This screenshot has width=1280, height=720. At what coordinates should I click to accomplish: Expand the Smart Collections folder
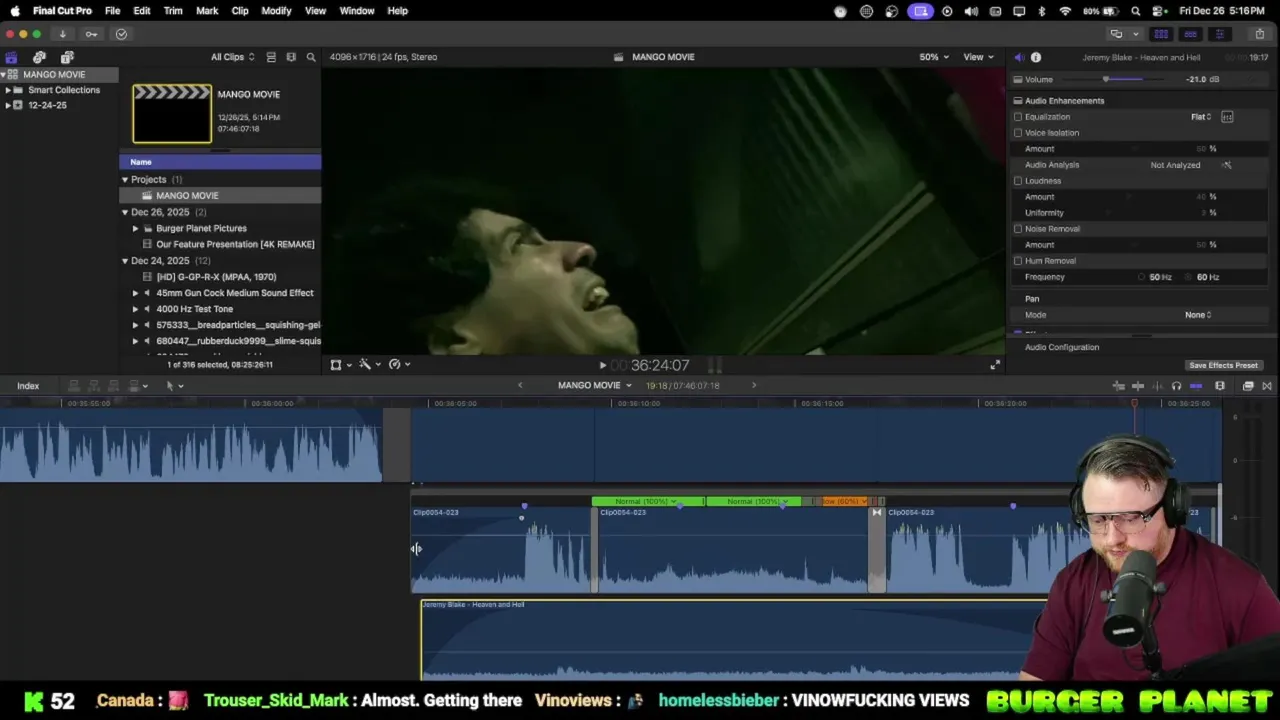[x=8, y=90]
